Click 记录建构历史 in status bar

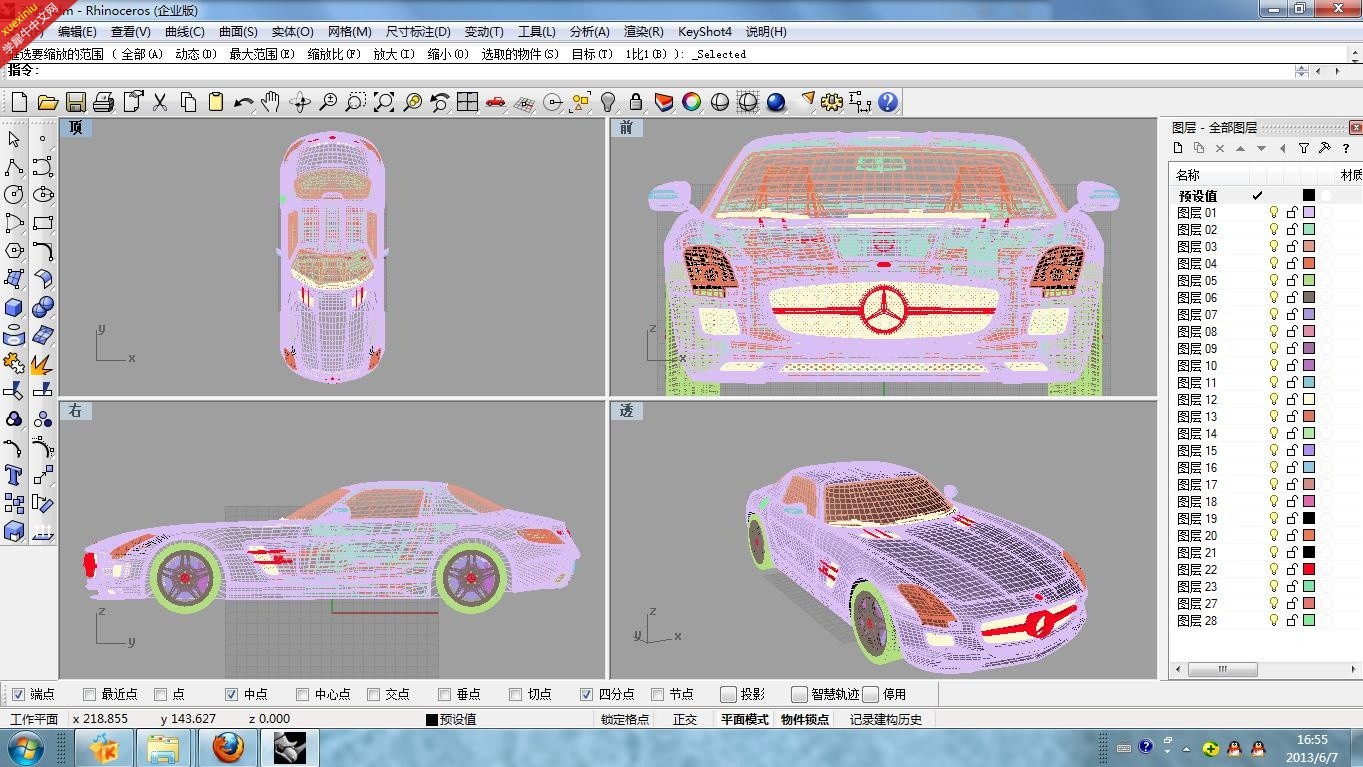coord(886,719)
